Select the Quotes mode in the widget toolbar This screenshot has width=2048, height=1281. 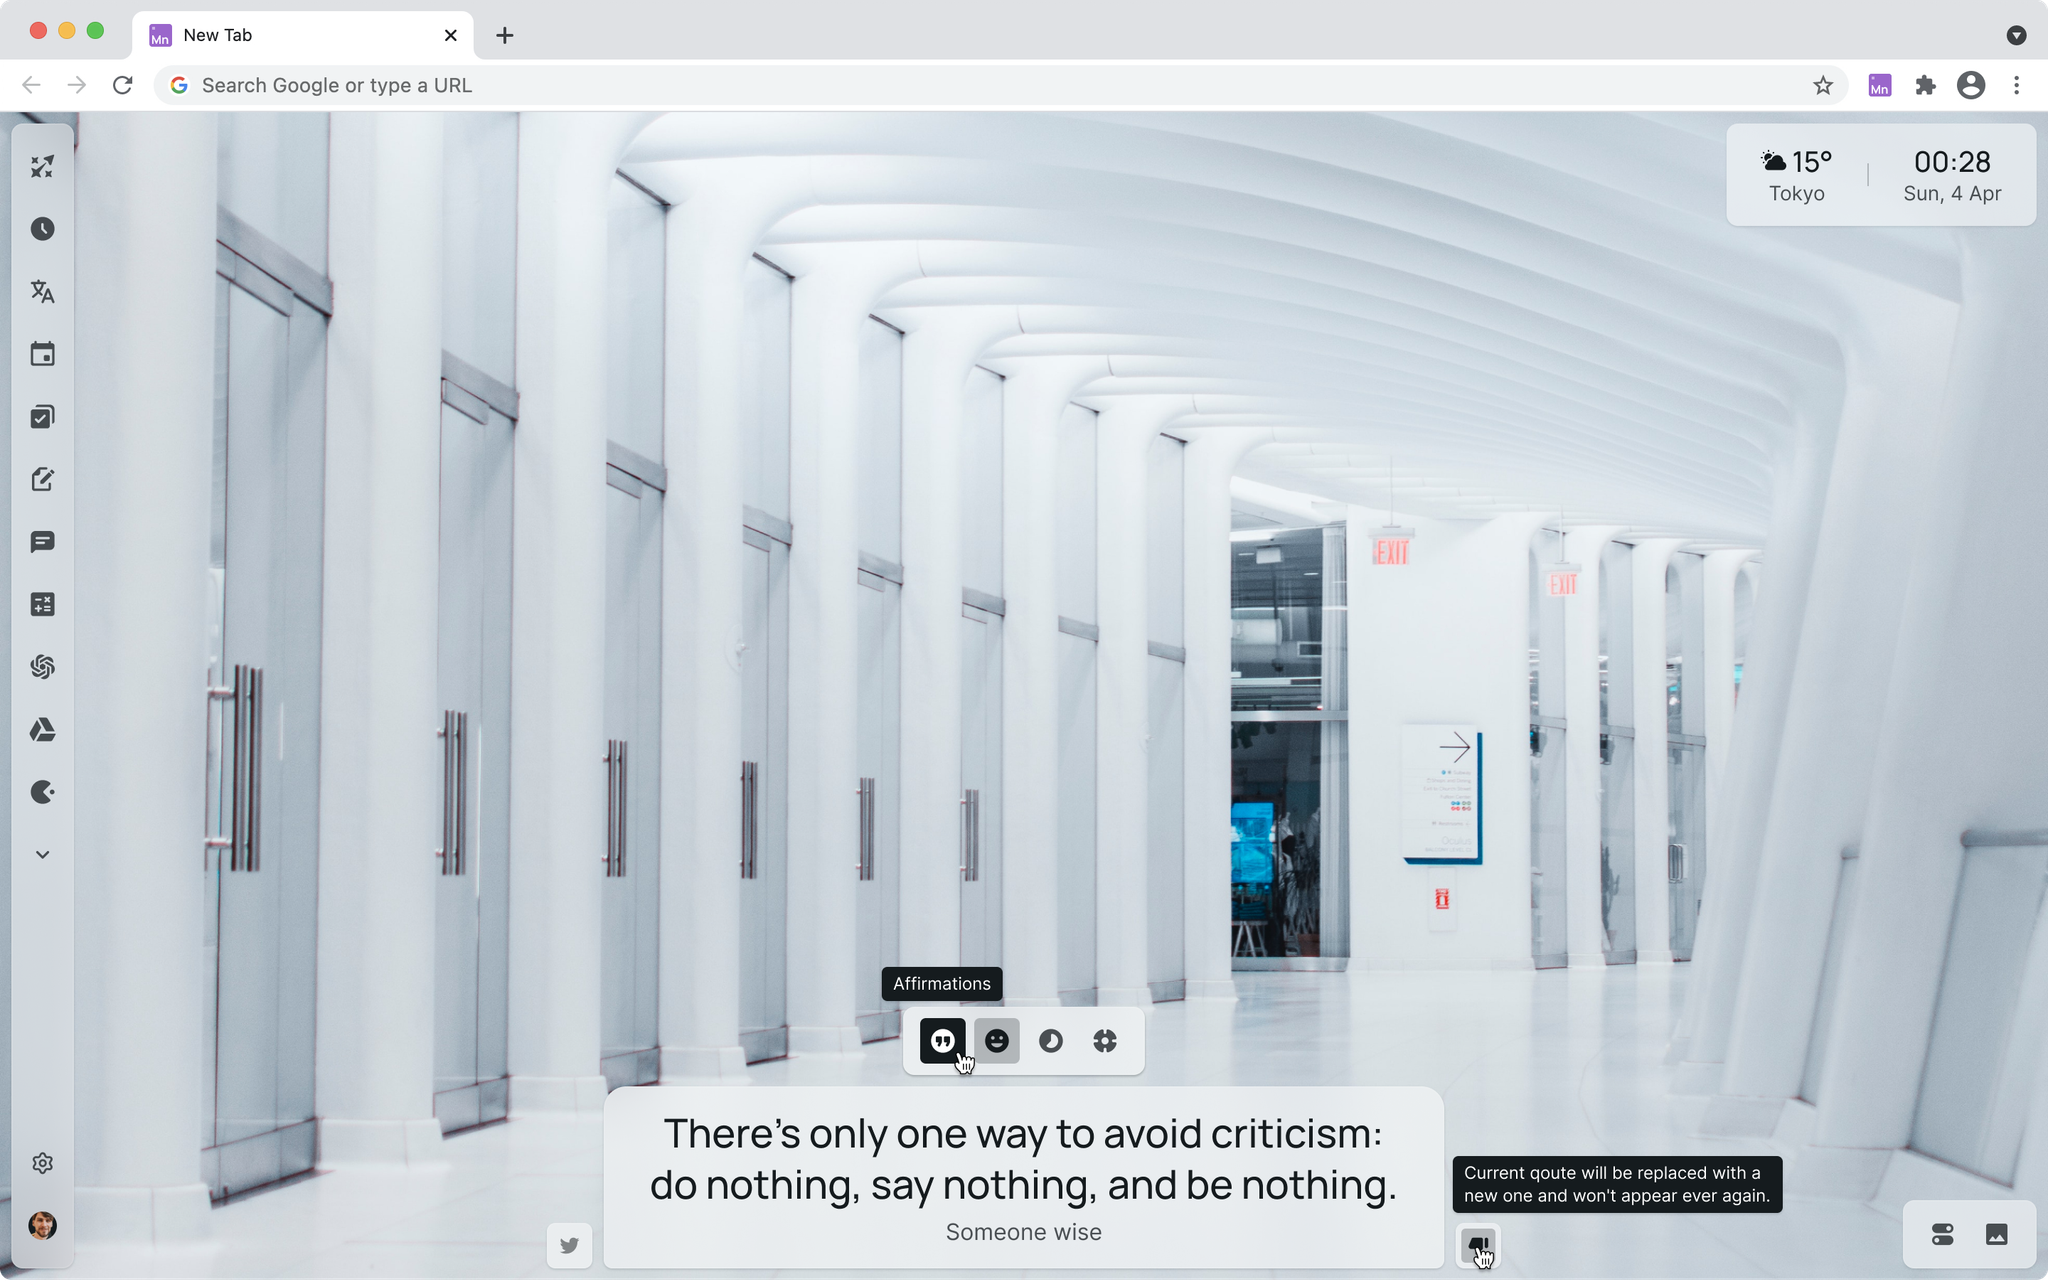click(941, 1040)
